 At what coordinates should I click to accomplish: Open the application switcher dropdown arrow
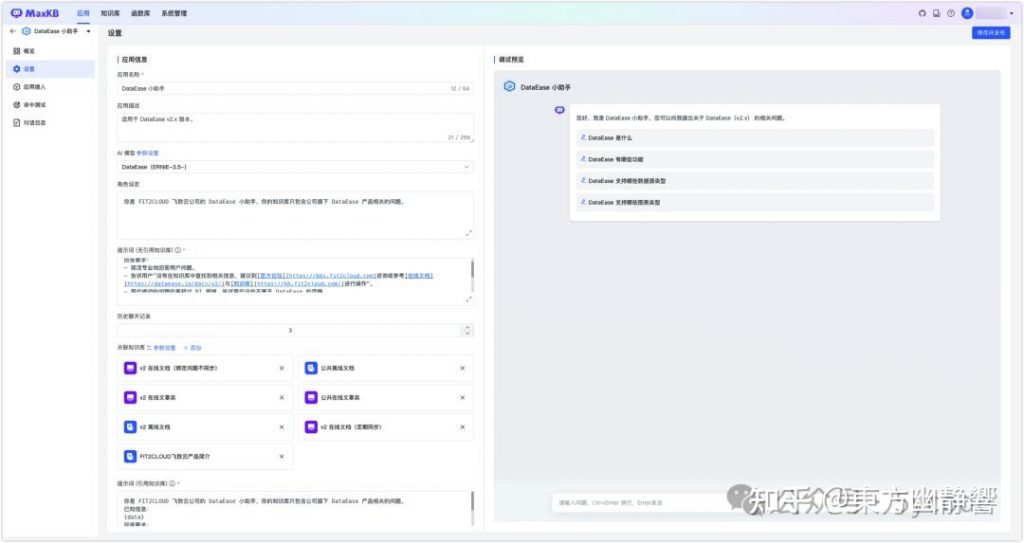[89, 32]
